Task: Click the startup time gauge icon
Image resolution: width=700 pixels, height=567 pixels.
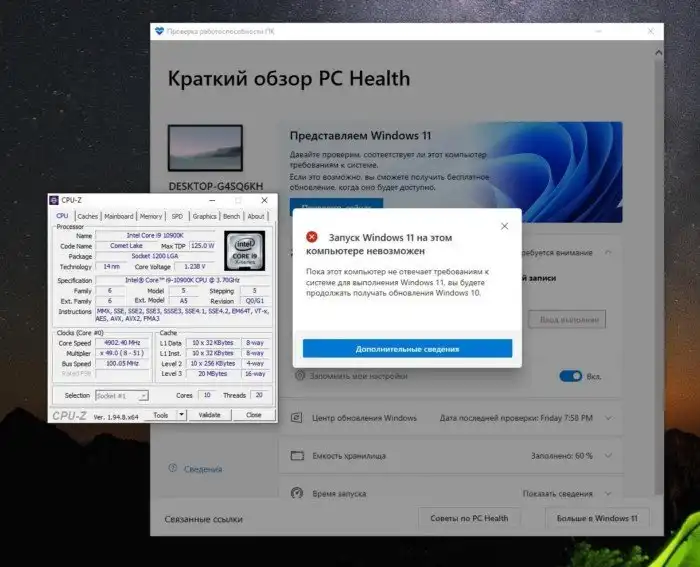Action: click(297, 493)
